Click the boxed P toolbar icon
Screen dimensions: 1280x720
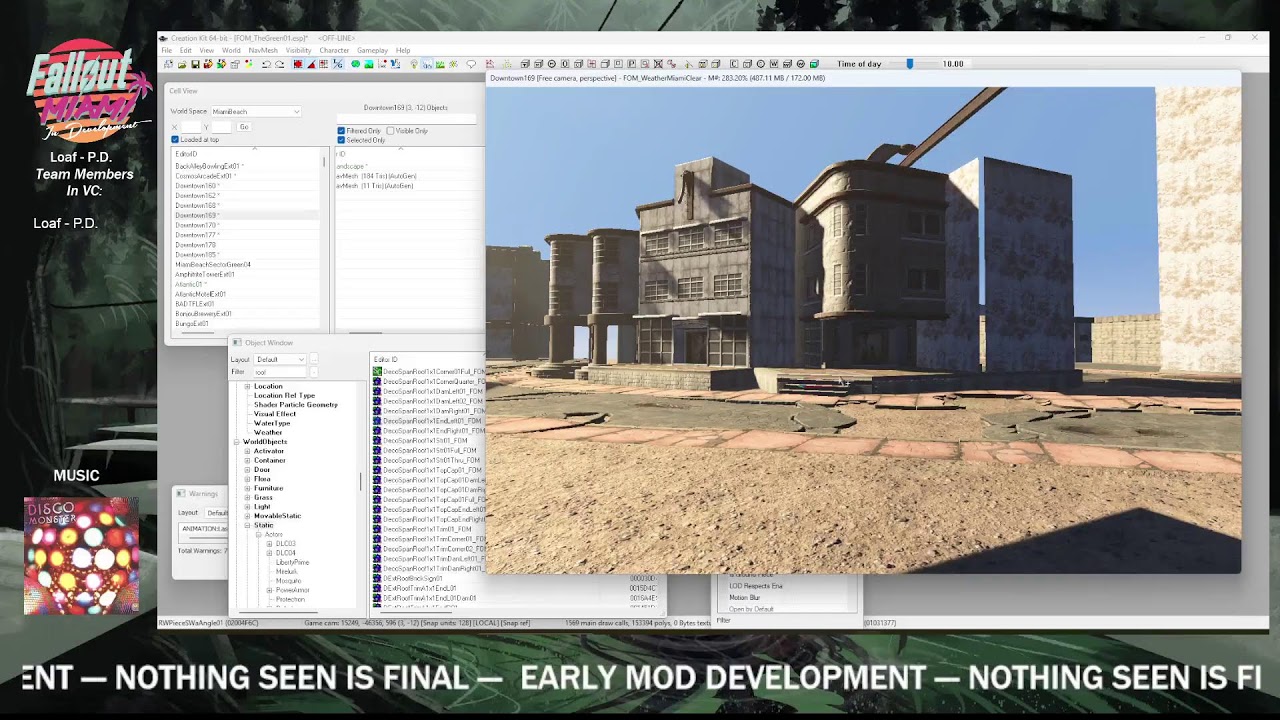pos(631,64)
